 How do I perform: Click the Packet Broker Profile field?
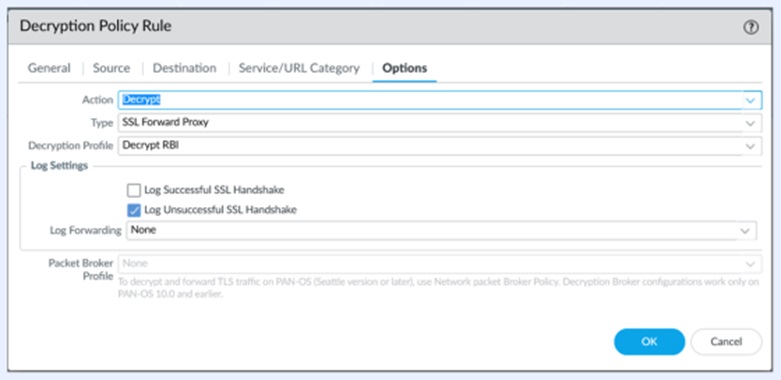(x=440, y=264)
